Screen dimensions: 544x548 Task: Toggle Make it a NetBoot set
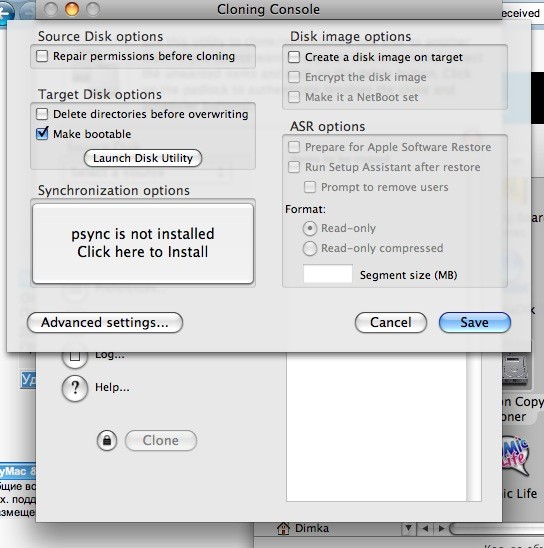(294, 97)
